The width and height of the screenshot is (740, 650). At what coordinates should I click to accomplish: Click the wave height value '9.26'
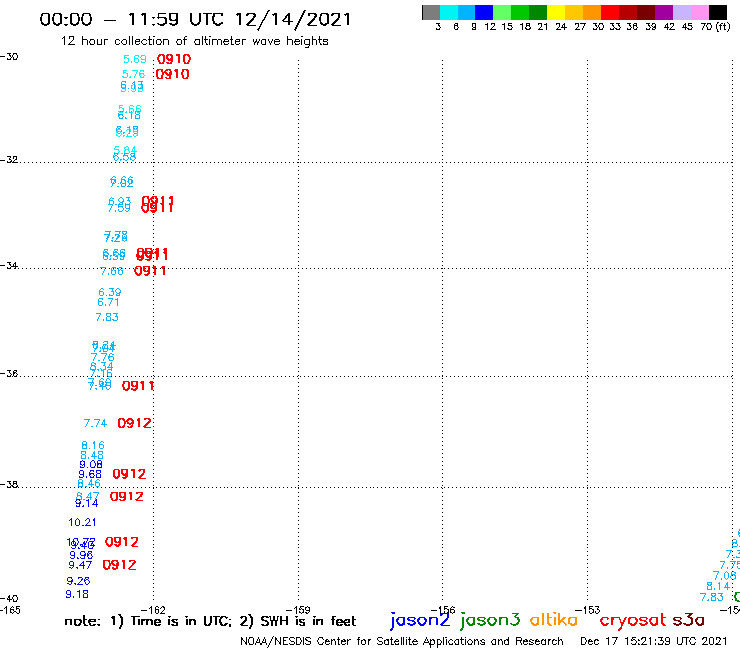pyautogui.click(x=78, y=581)
